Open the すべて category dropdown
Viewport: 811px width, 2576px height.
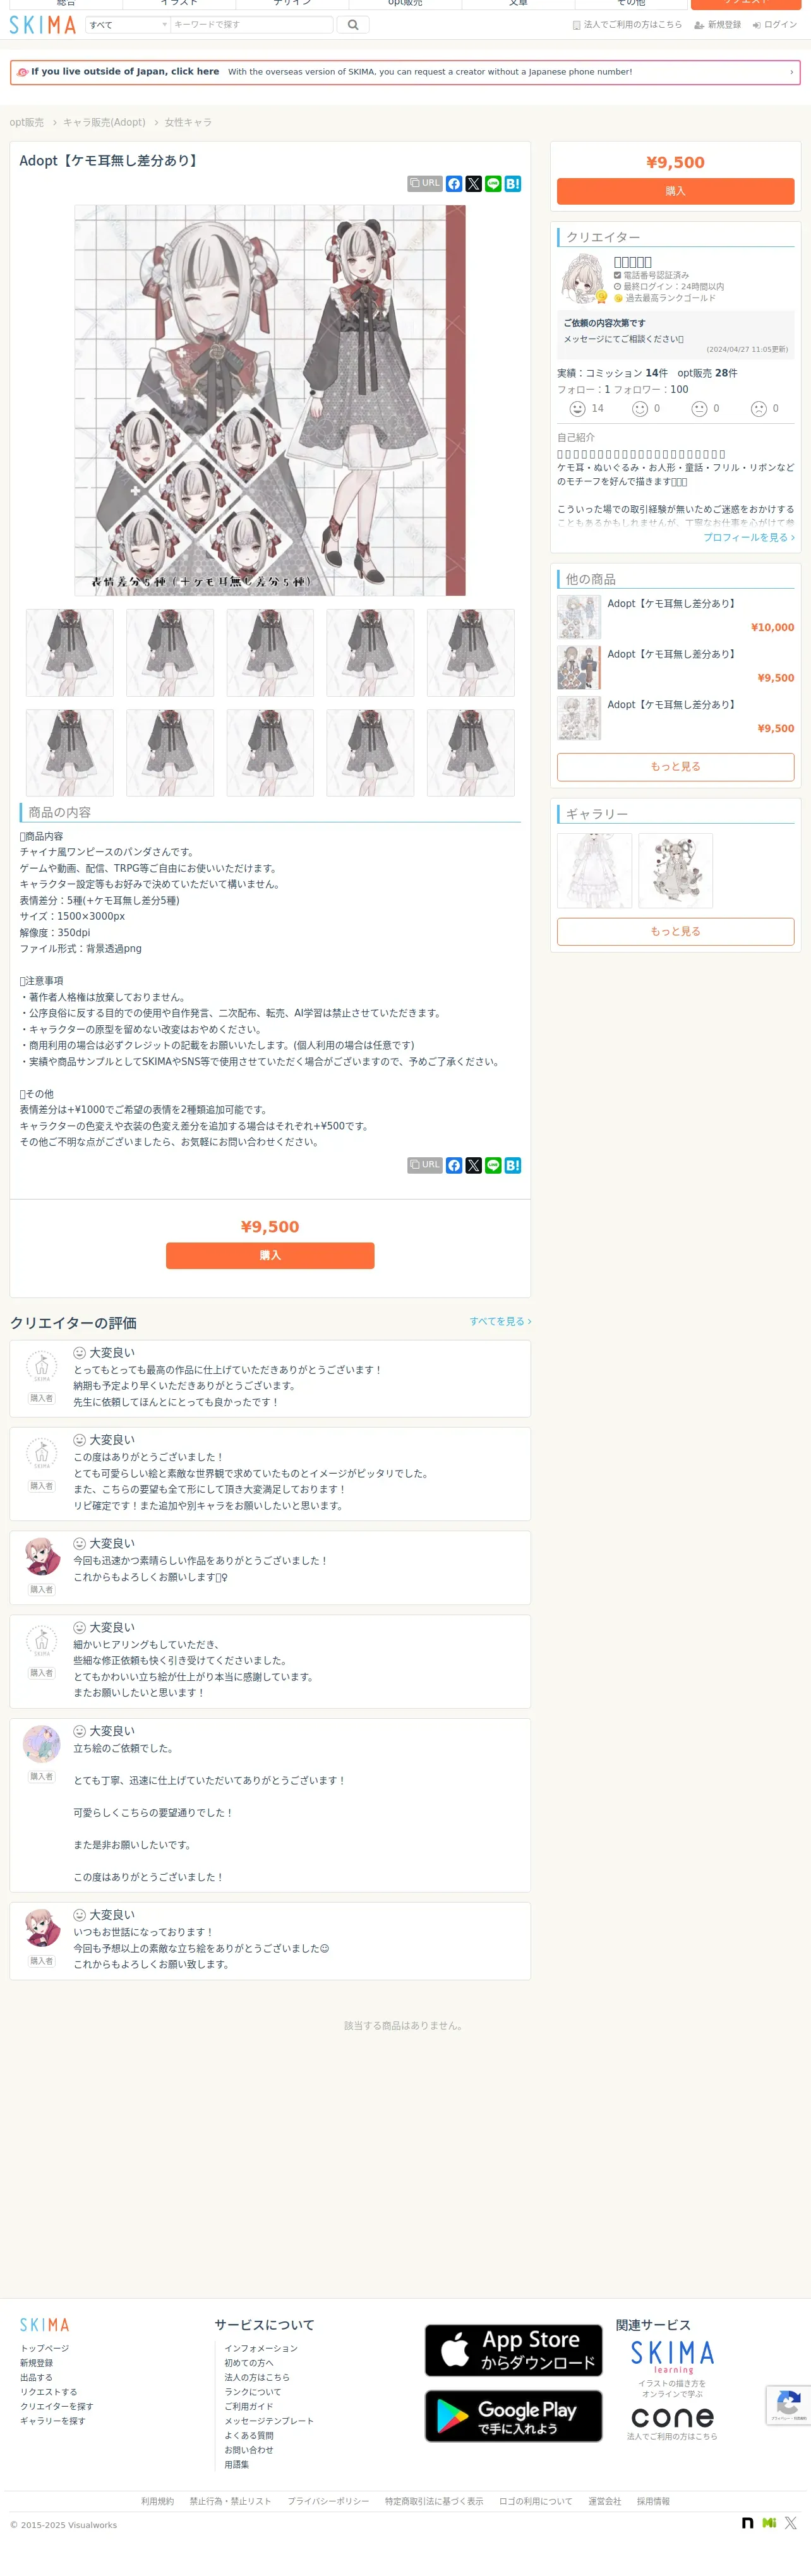128,25
